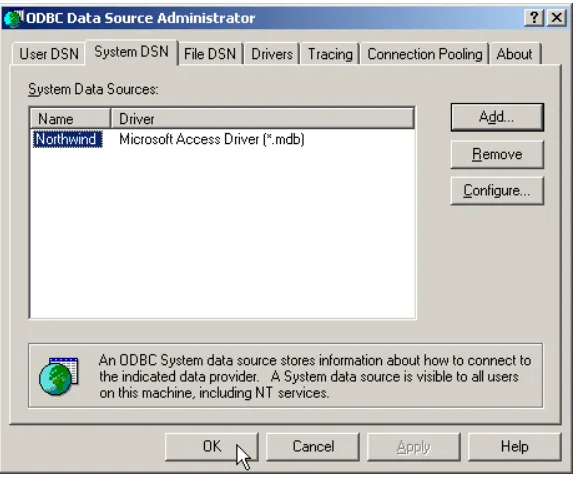Remove the selected data source
Screen dimensions: 576x478
point(497,154)
